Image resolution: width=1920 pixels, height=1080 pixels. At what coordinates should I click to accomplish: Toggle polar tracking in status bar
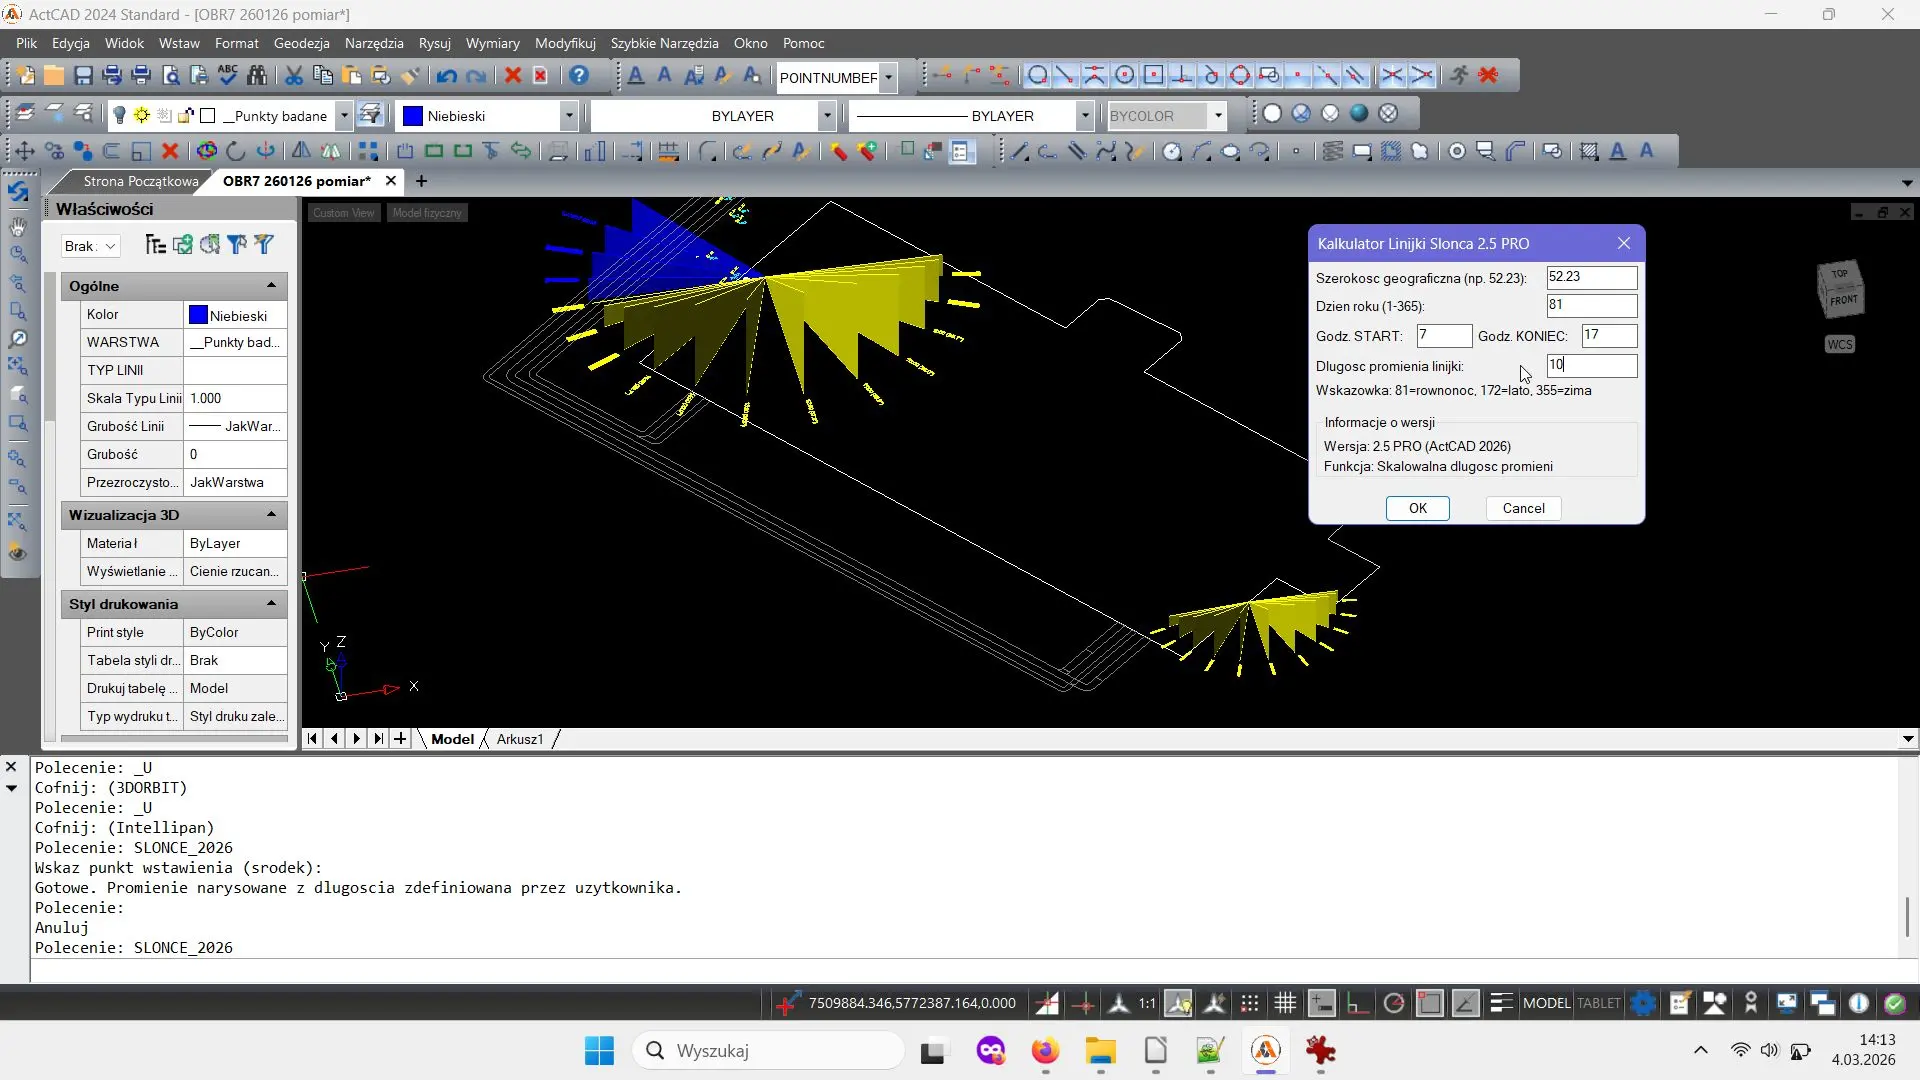pyautogui.click(x=1393, y=1003)
